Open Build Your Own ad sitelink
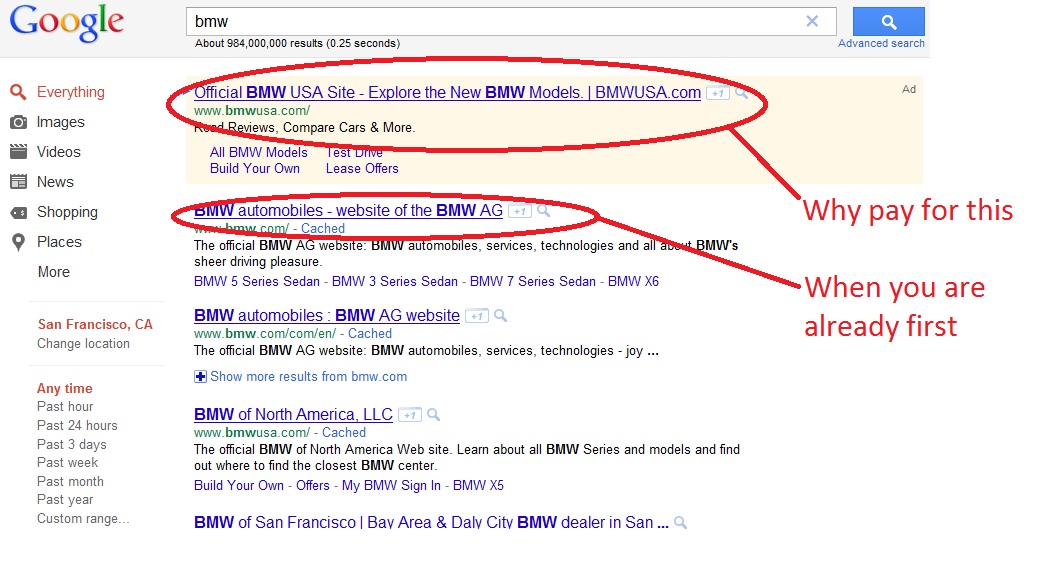This screenshot has height=566, width=1040. (255, 169)
